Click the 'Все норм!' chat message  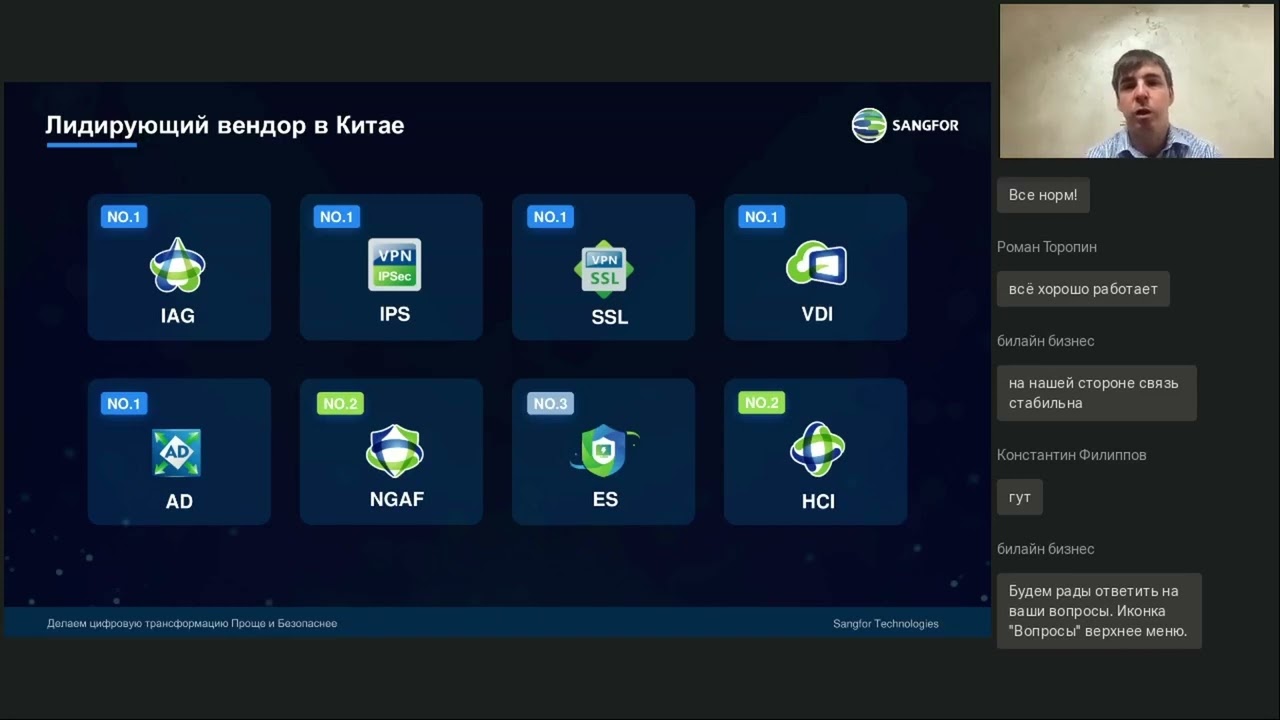pyautogui.click(x=1043, y=195)
